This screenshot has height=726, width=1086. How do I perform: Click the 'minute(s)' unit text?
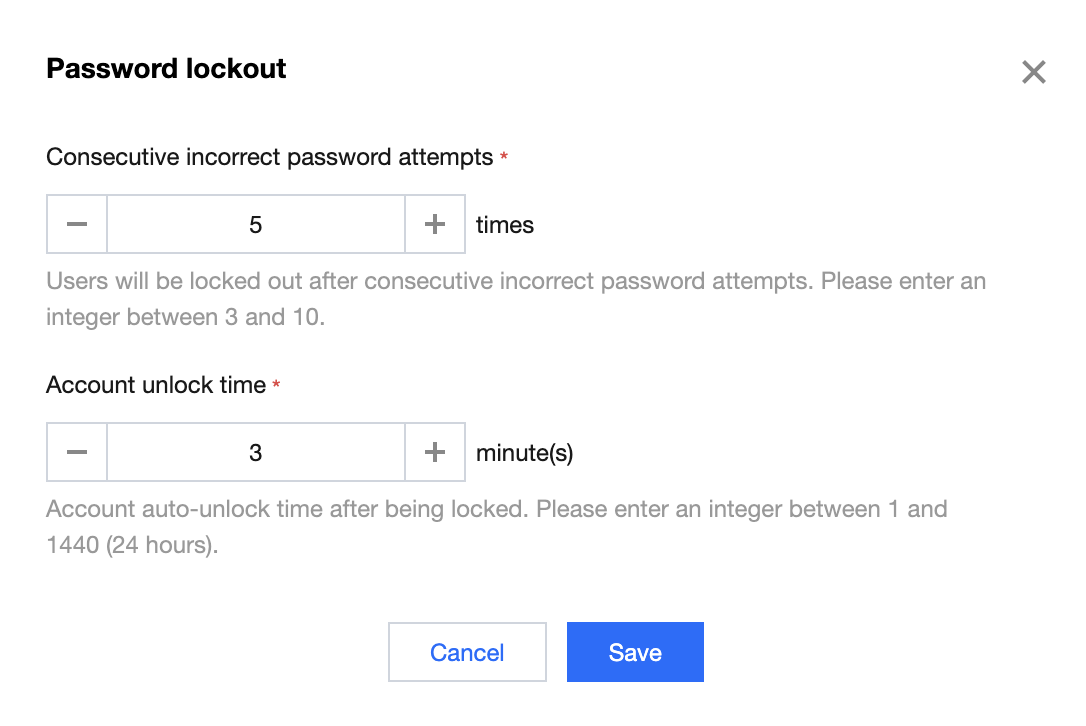[524, 453]
